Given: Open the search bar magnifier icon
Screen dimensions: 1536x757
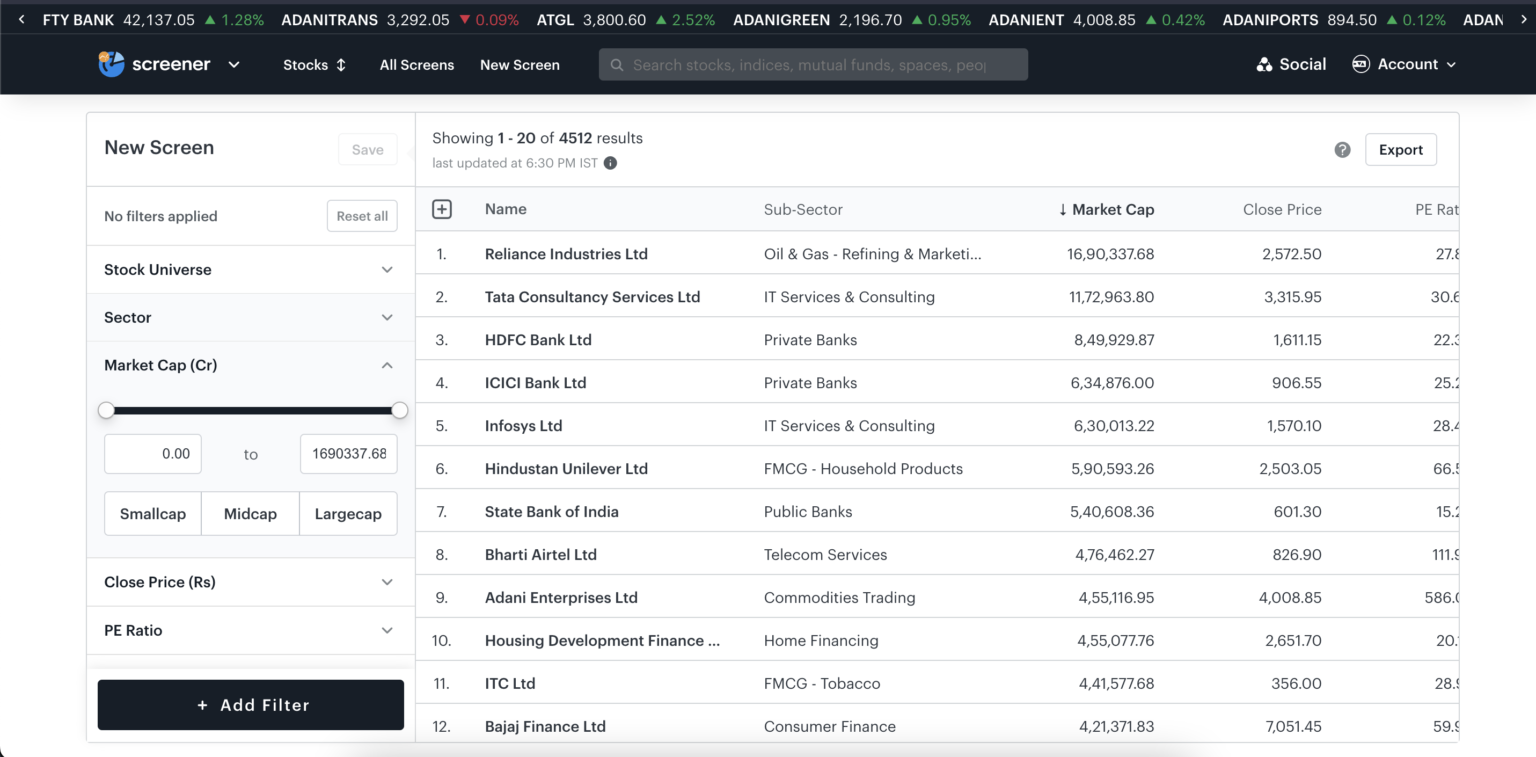Looking at the screenshot, I should coord(617,64).
